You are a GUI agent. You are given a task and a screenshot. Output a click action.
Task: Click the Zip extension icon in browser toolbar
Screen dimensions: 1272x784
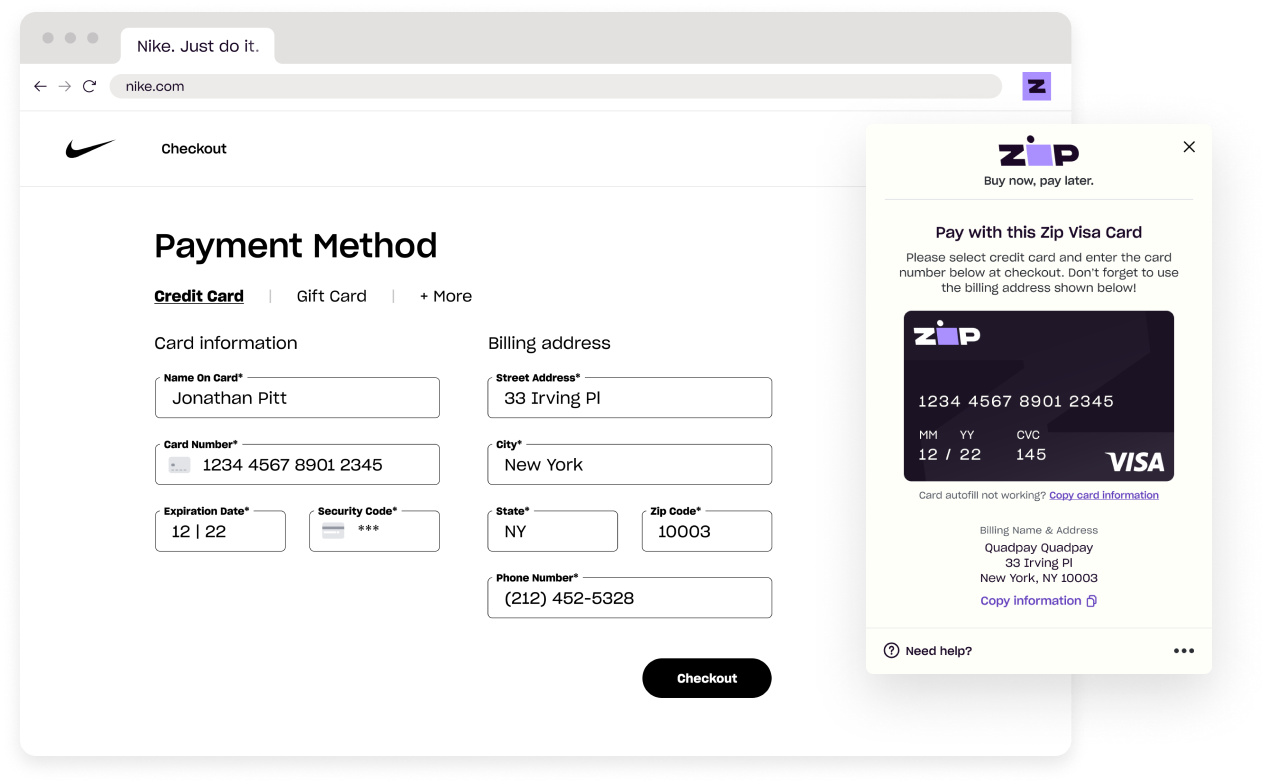pos(1037,86)
